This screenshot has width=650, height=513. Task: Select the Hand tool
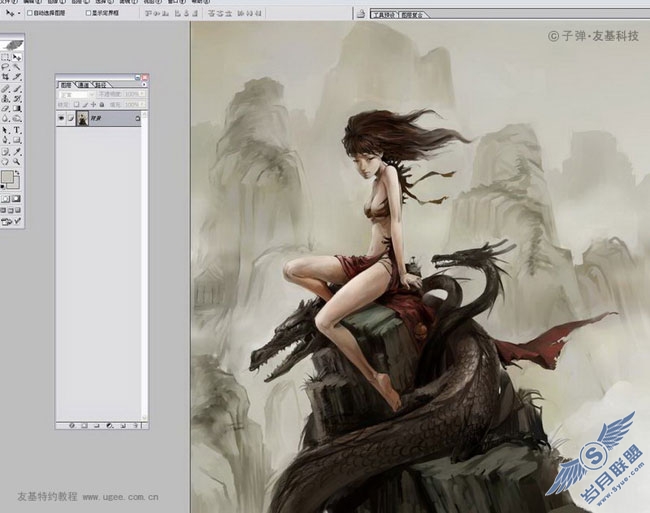click(x=6, y=162)
